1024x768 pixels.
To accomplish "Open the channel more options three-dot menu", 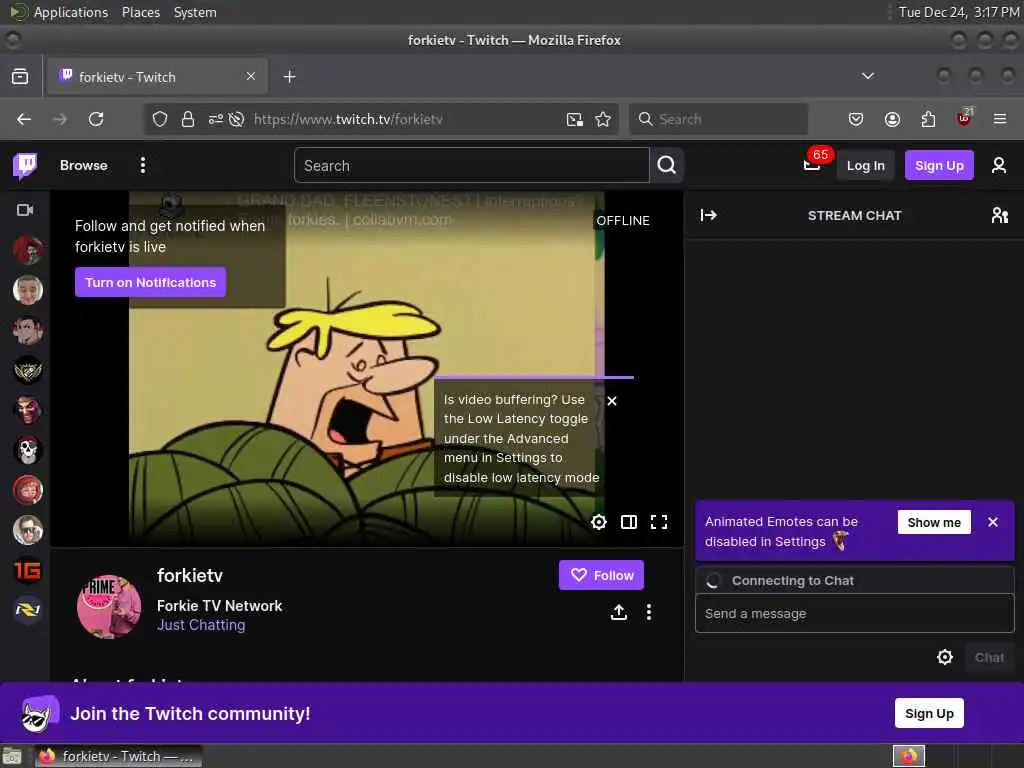I will (648, 612).
